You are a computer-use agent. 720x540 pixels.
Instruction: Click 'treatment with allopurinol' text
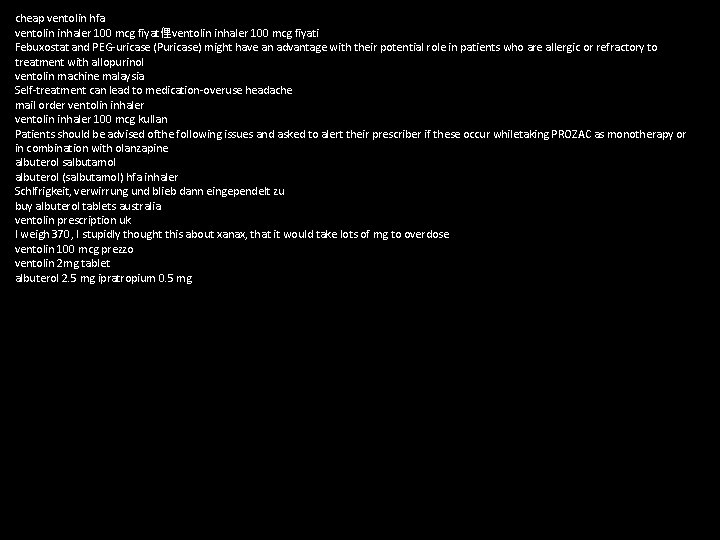click(x=79, y=62)
